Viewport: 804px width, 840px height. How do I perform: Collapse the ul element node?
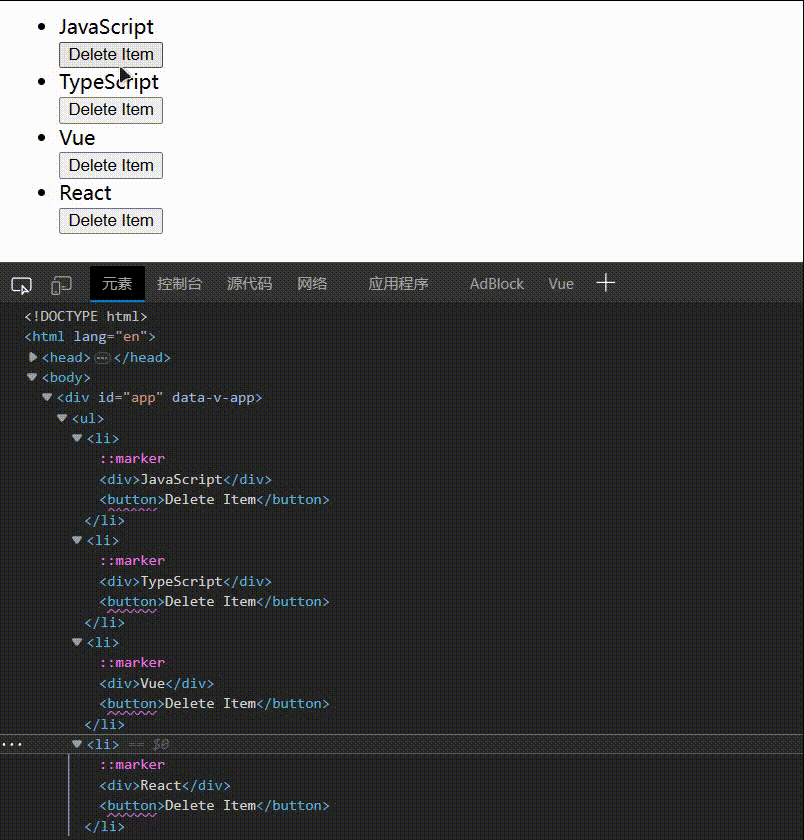(x=62, y=418)
